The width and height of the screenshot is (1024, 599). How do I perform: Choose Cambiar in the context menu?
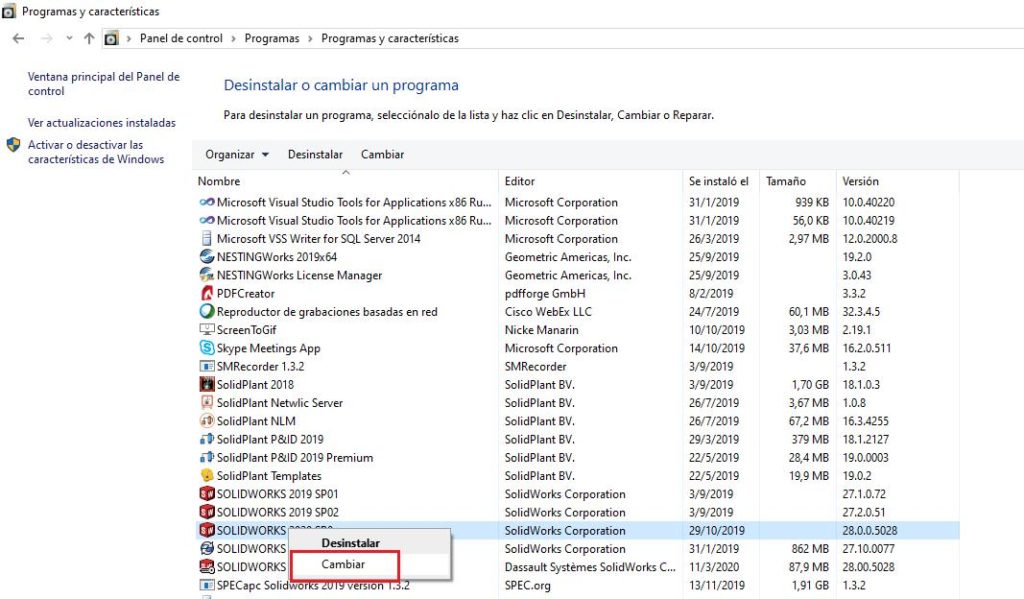343,564
